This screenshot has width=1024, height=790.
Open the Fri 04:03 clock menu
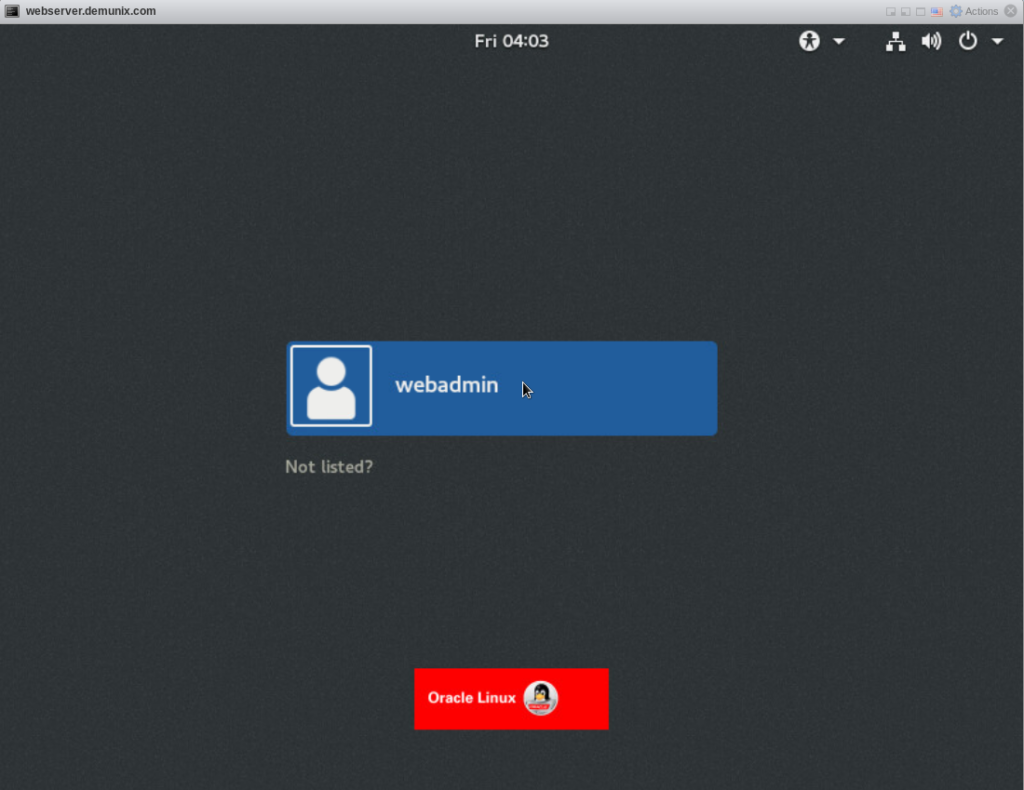coord(511,41)
